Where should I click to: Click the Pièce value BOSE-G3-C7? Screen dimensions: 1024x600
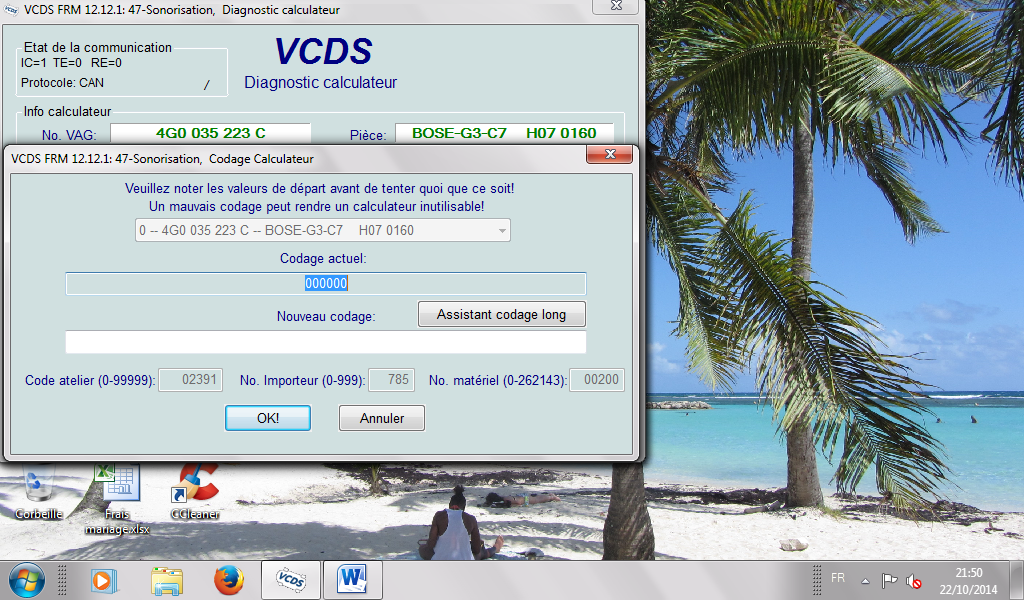coord(504,133)
